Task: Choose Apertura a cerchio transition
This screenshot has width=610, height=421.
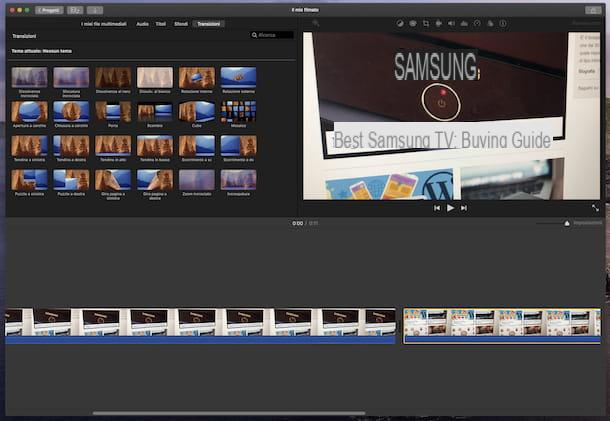Action: coord(30,114)
